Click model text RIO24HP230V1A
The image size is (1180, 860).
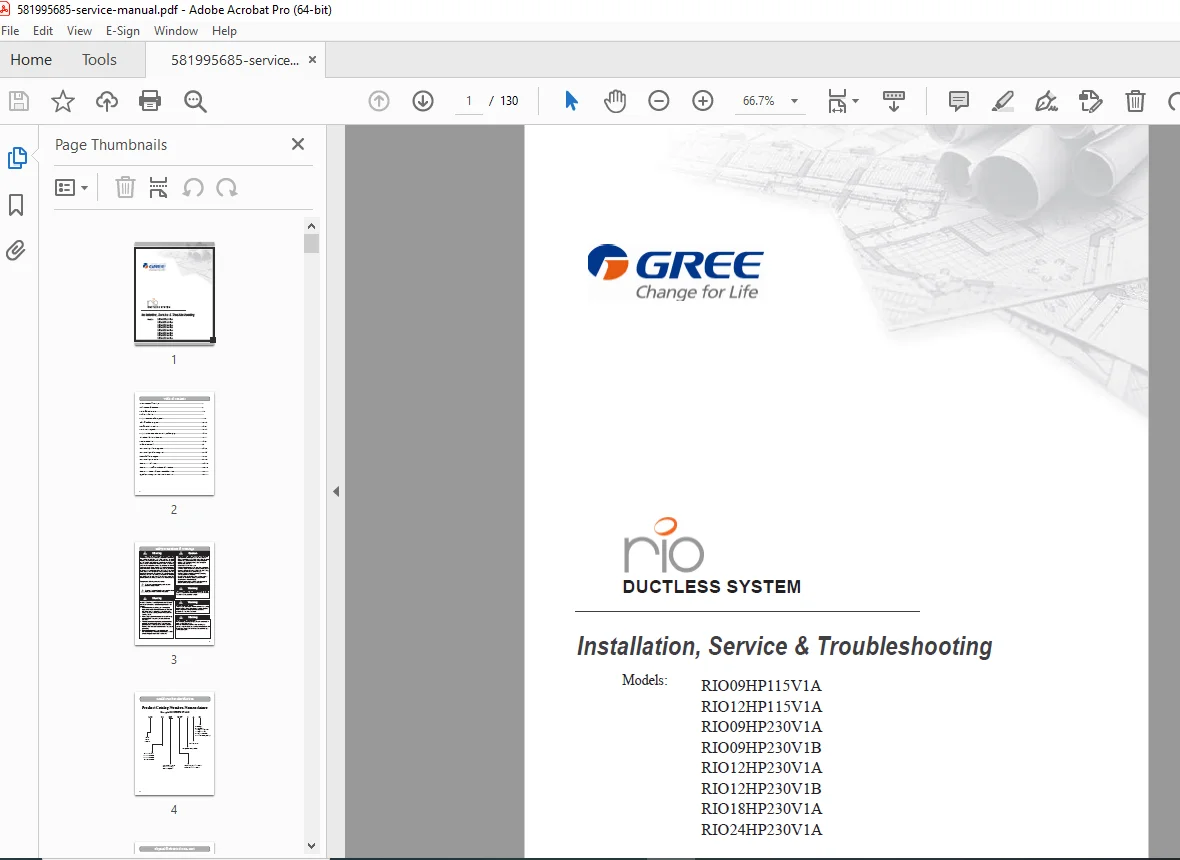click(761, 830)
